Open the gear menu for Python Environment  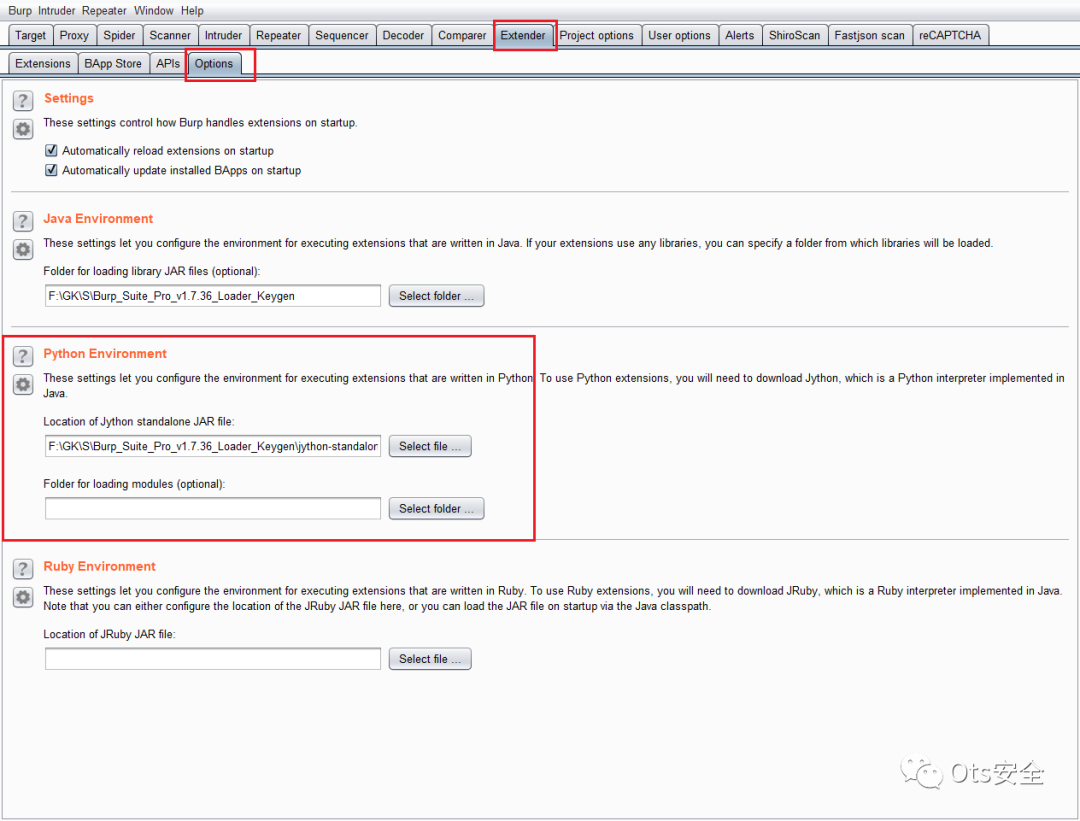23,385
